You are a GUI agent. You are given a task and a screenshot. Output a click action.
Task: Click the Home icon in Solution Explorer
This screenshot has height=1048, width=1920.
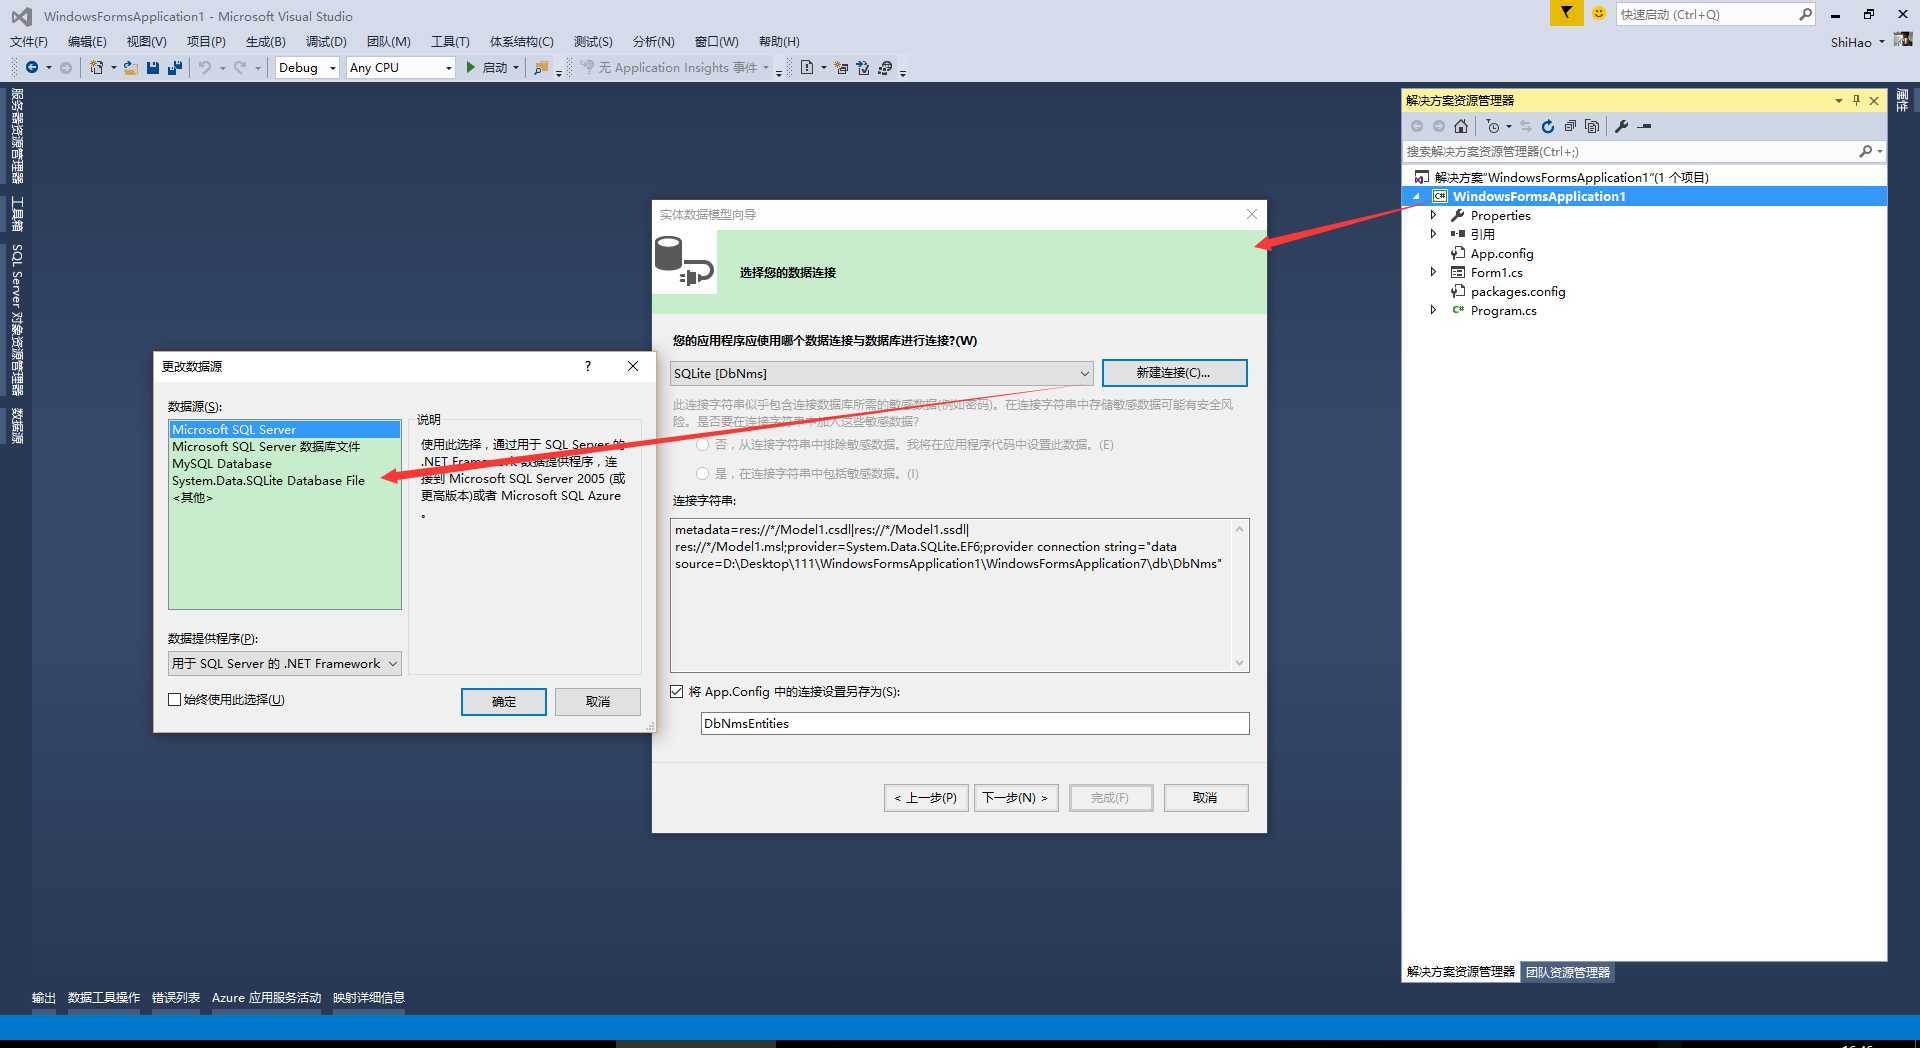[1461, 126]
